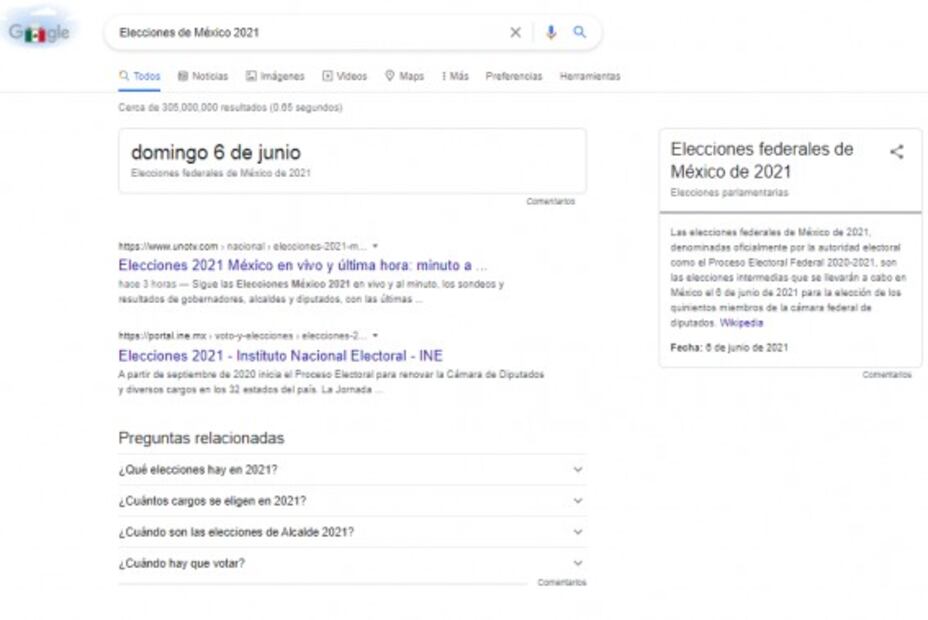Open the Videos results tab
This screenshot has height=620, width=928.
point(345,76)
